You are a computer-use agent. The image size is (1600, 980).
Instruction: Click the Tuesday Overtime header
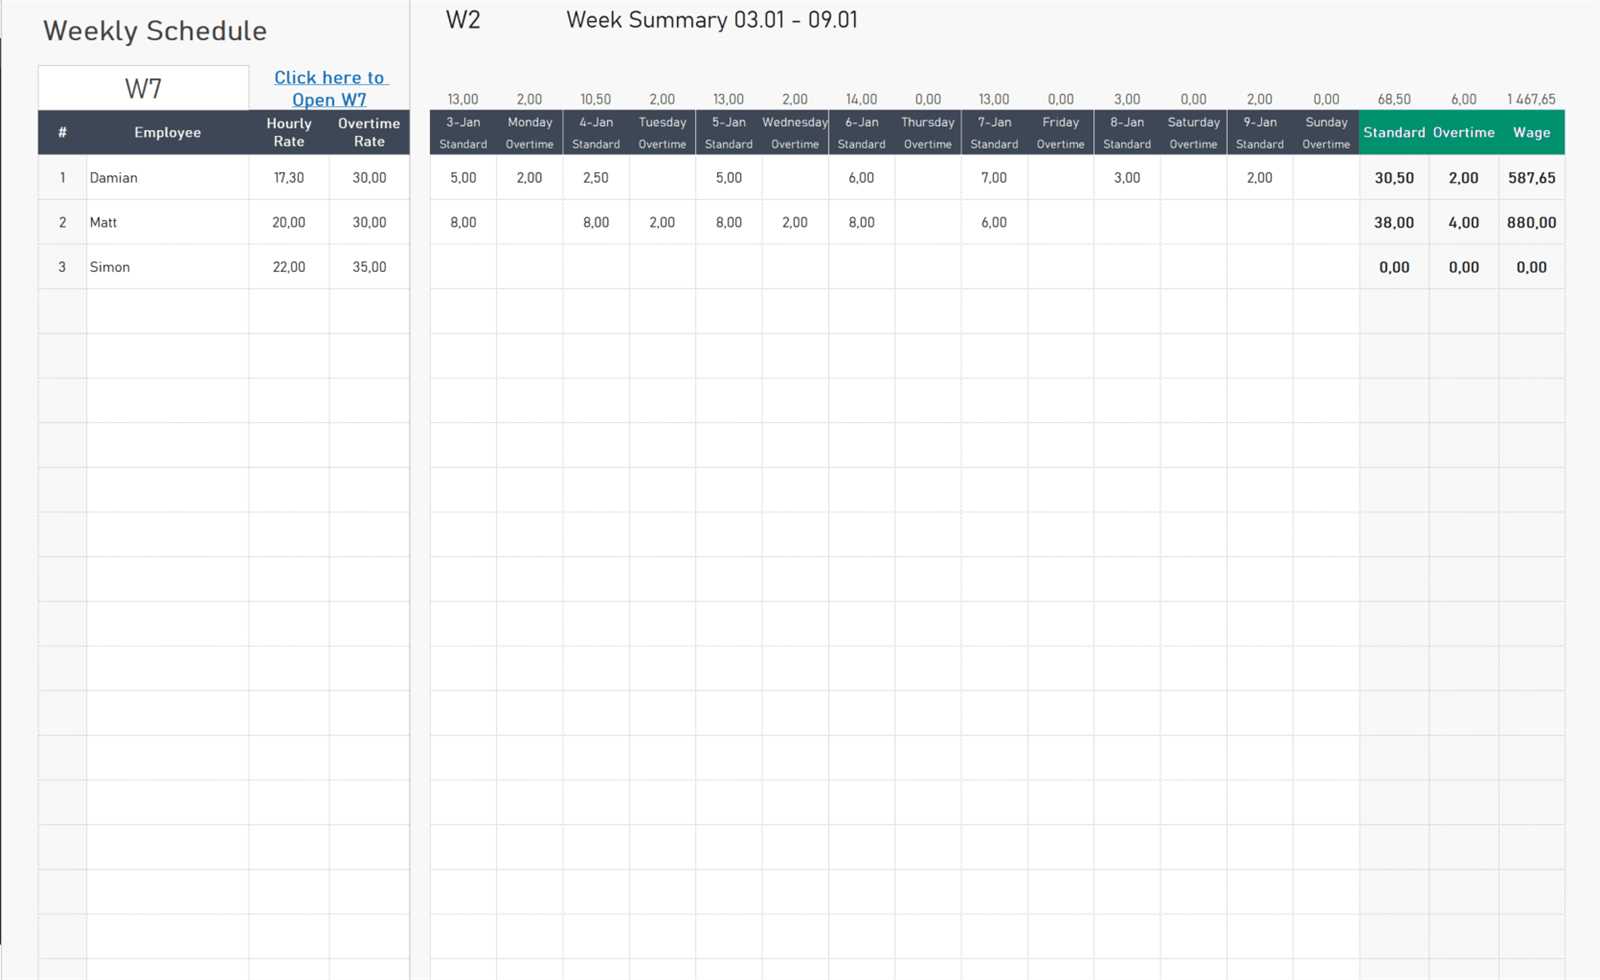pos(662,132)
